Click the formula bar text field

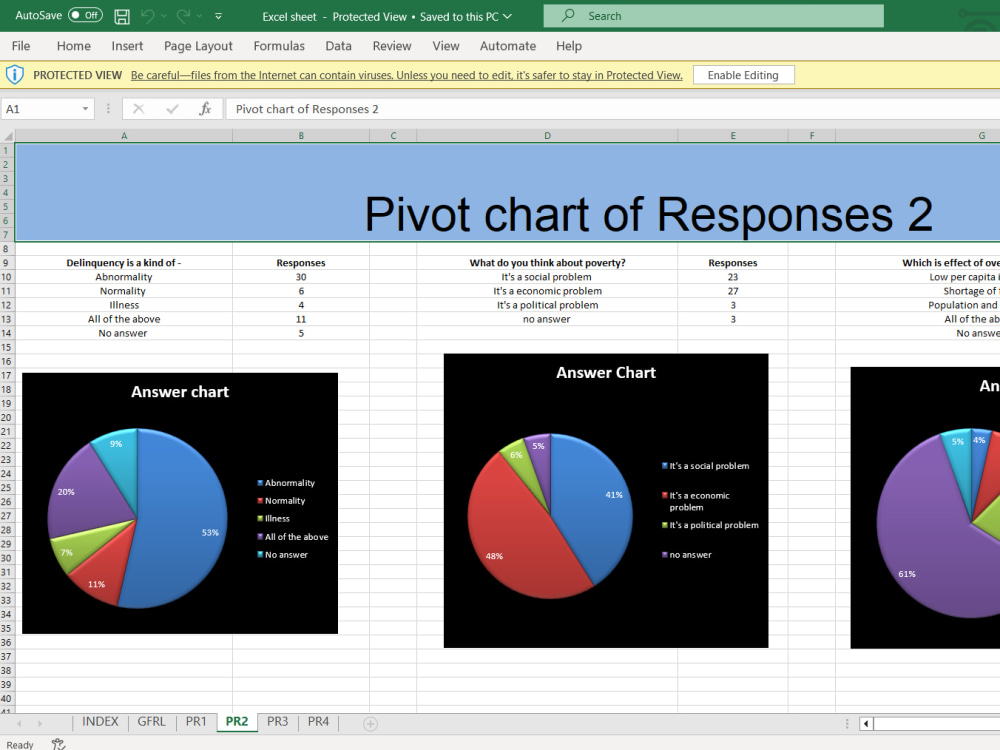tap(612, 109)
